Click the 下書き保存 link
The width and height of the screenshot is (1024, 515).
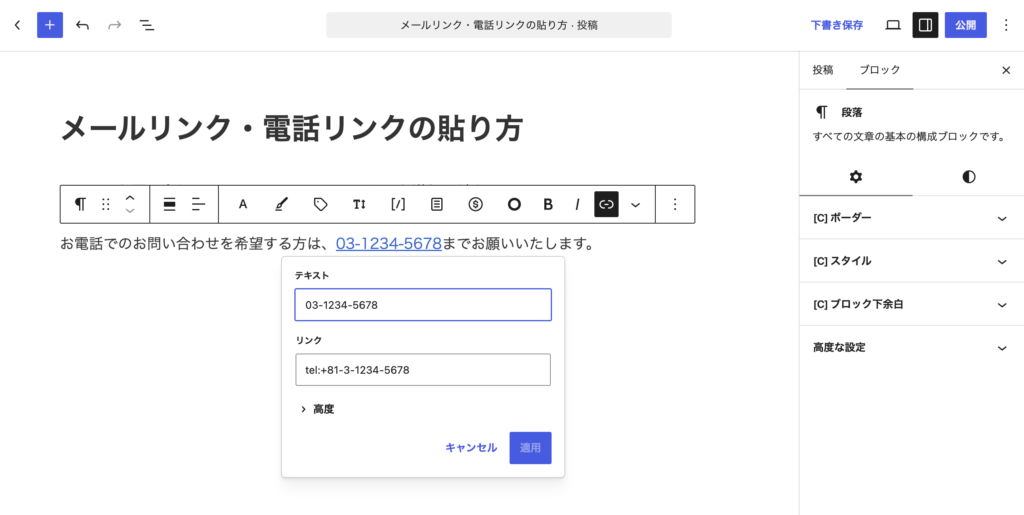pyautogui.click(x=837, y=25)
